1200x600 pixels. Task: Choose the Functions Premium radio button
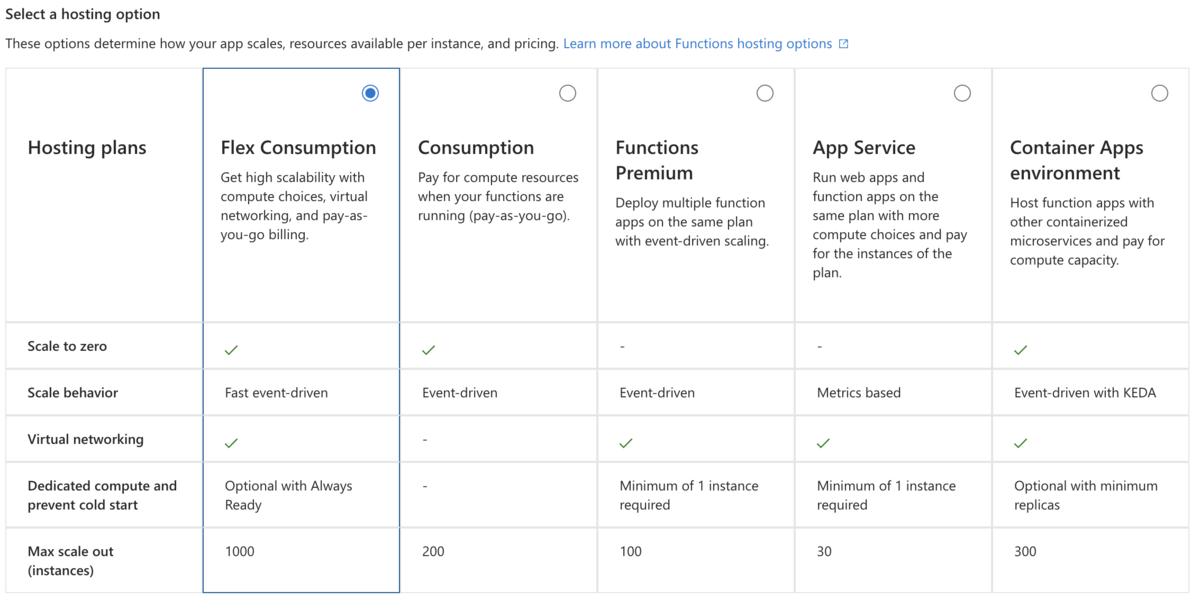coord(765,93)
